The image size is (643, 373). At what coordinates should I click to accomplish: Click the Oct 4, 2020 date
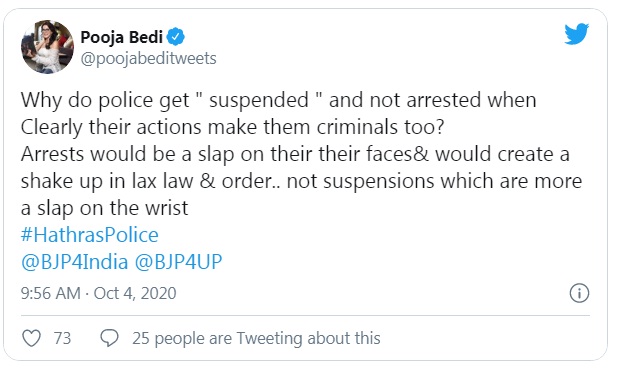(x=135, y=293)
